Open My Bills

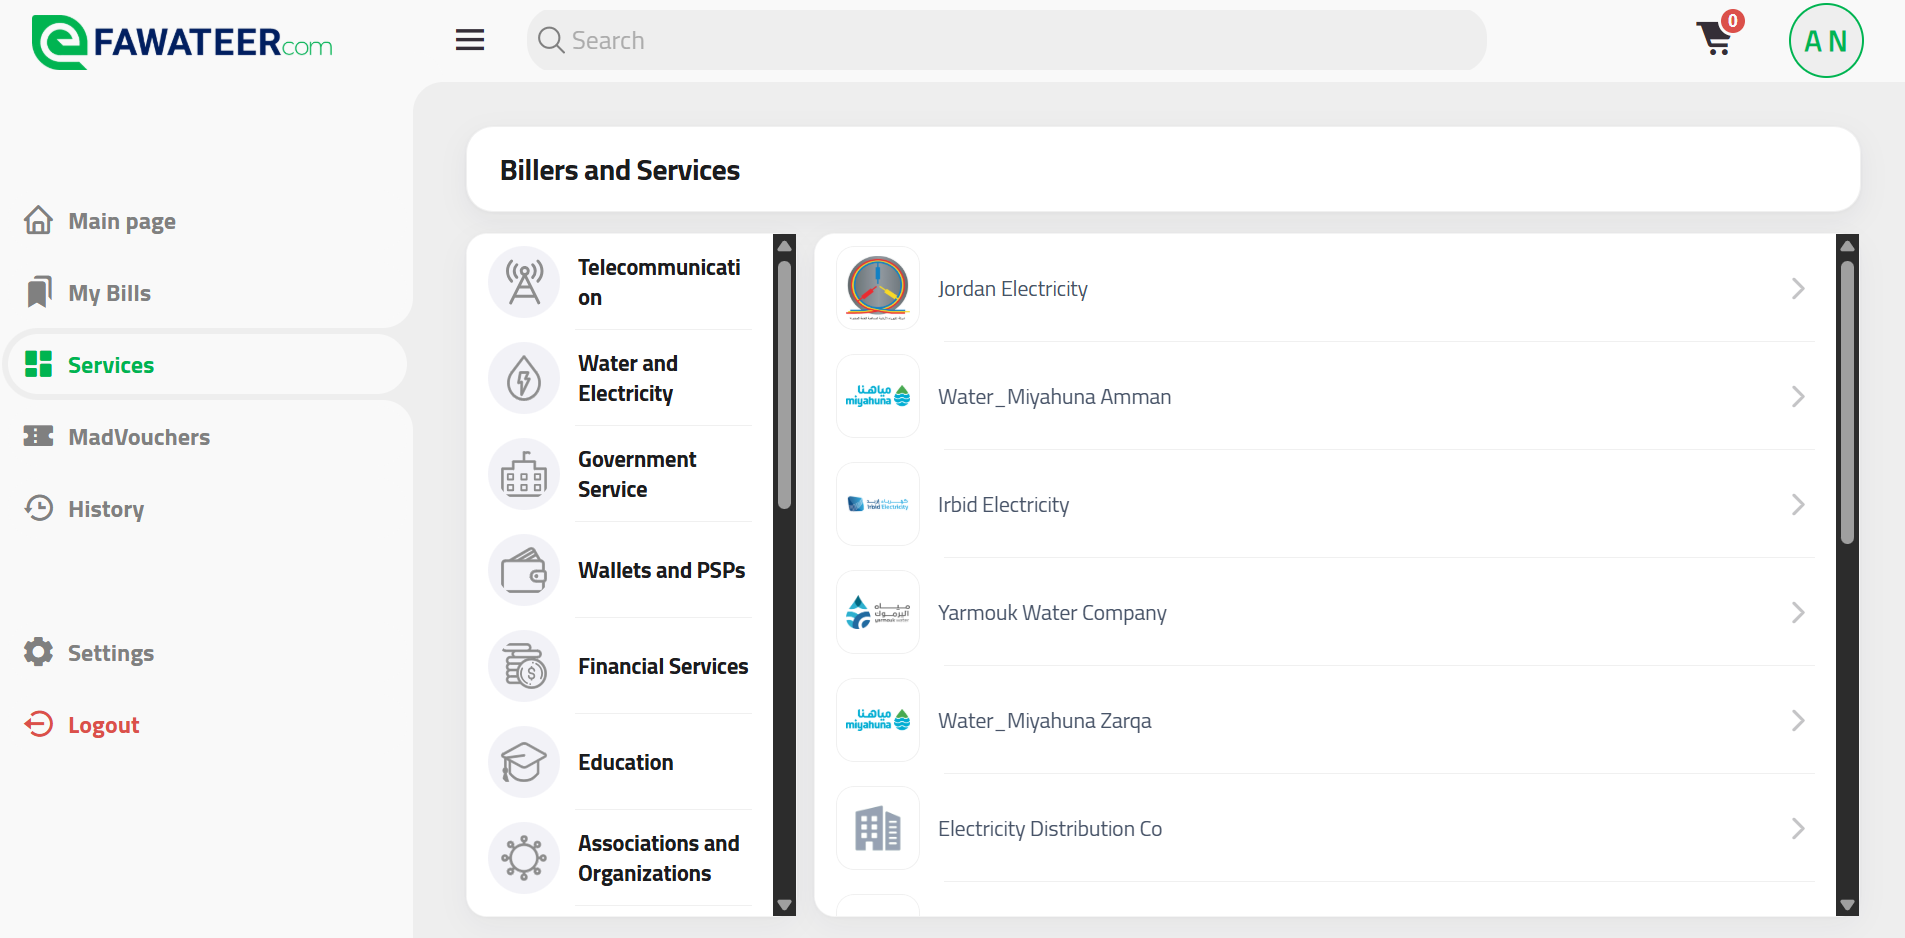(110, 293)
